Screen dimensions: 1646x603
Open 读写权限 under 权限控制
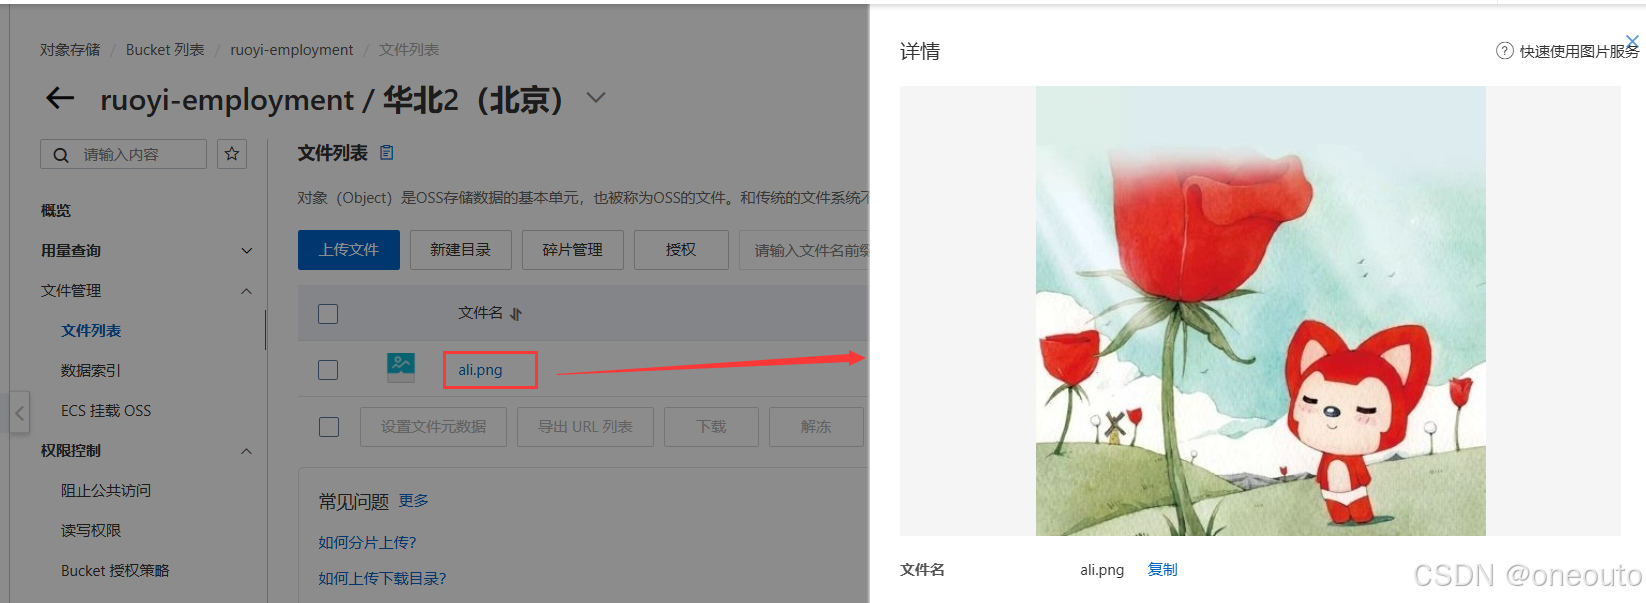(91, 531)
